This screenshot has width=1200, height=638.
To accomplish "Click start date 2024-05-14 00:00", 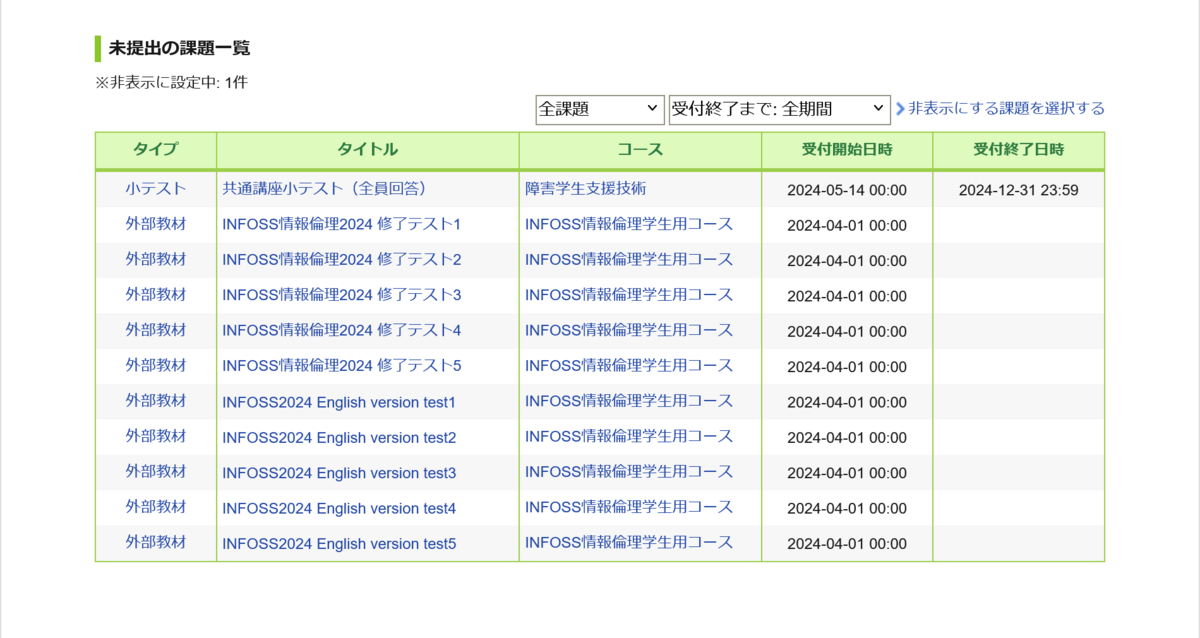I will click(x=847, y=190).
